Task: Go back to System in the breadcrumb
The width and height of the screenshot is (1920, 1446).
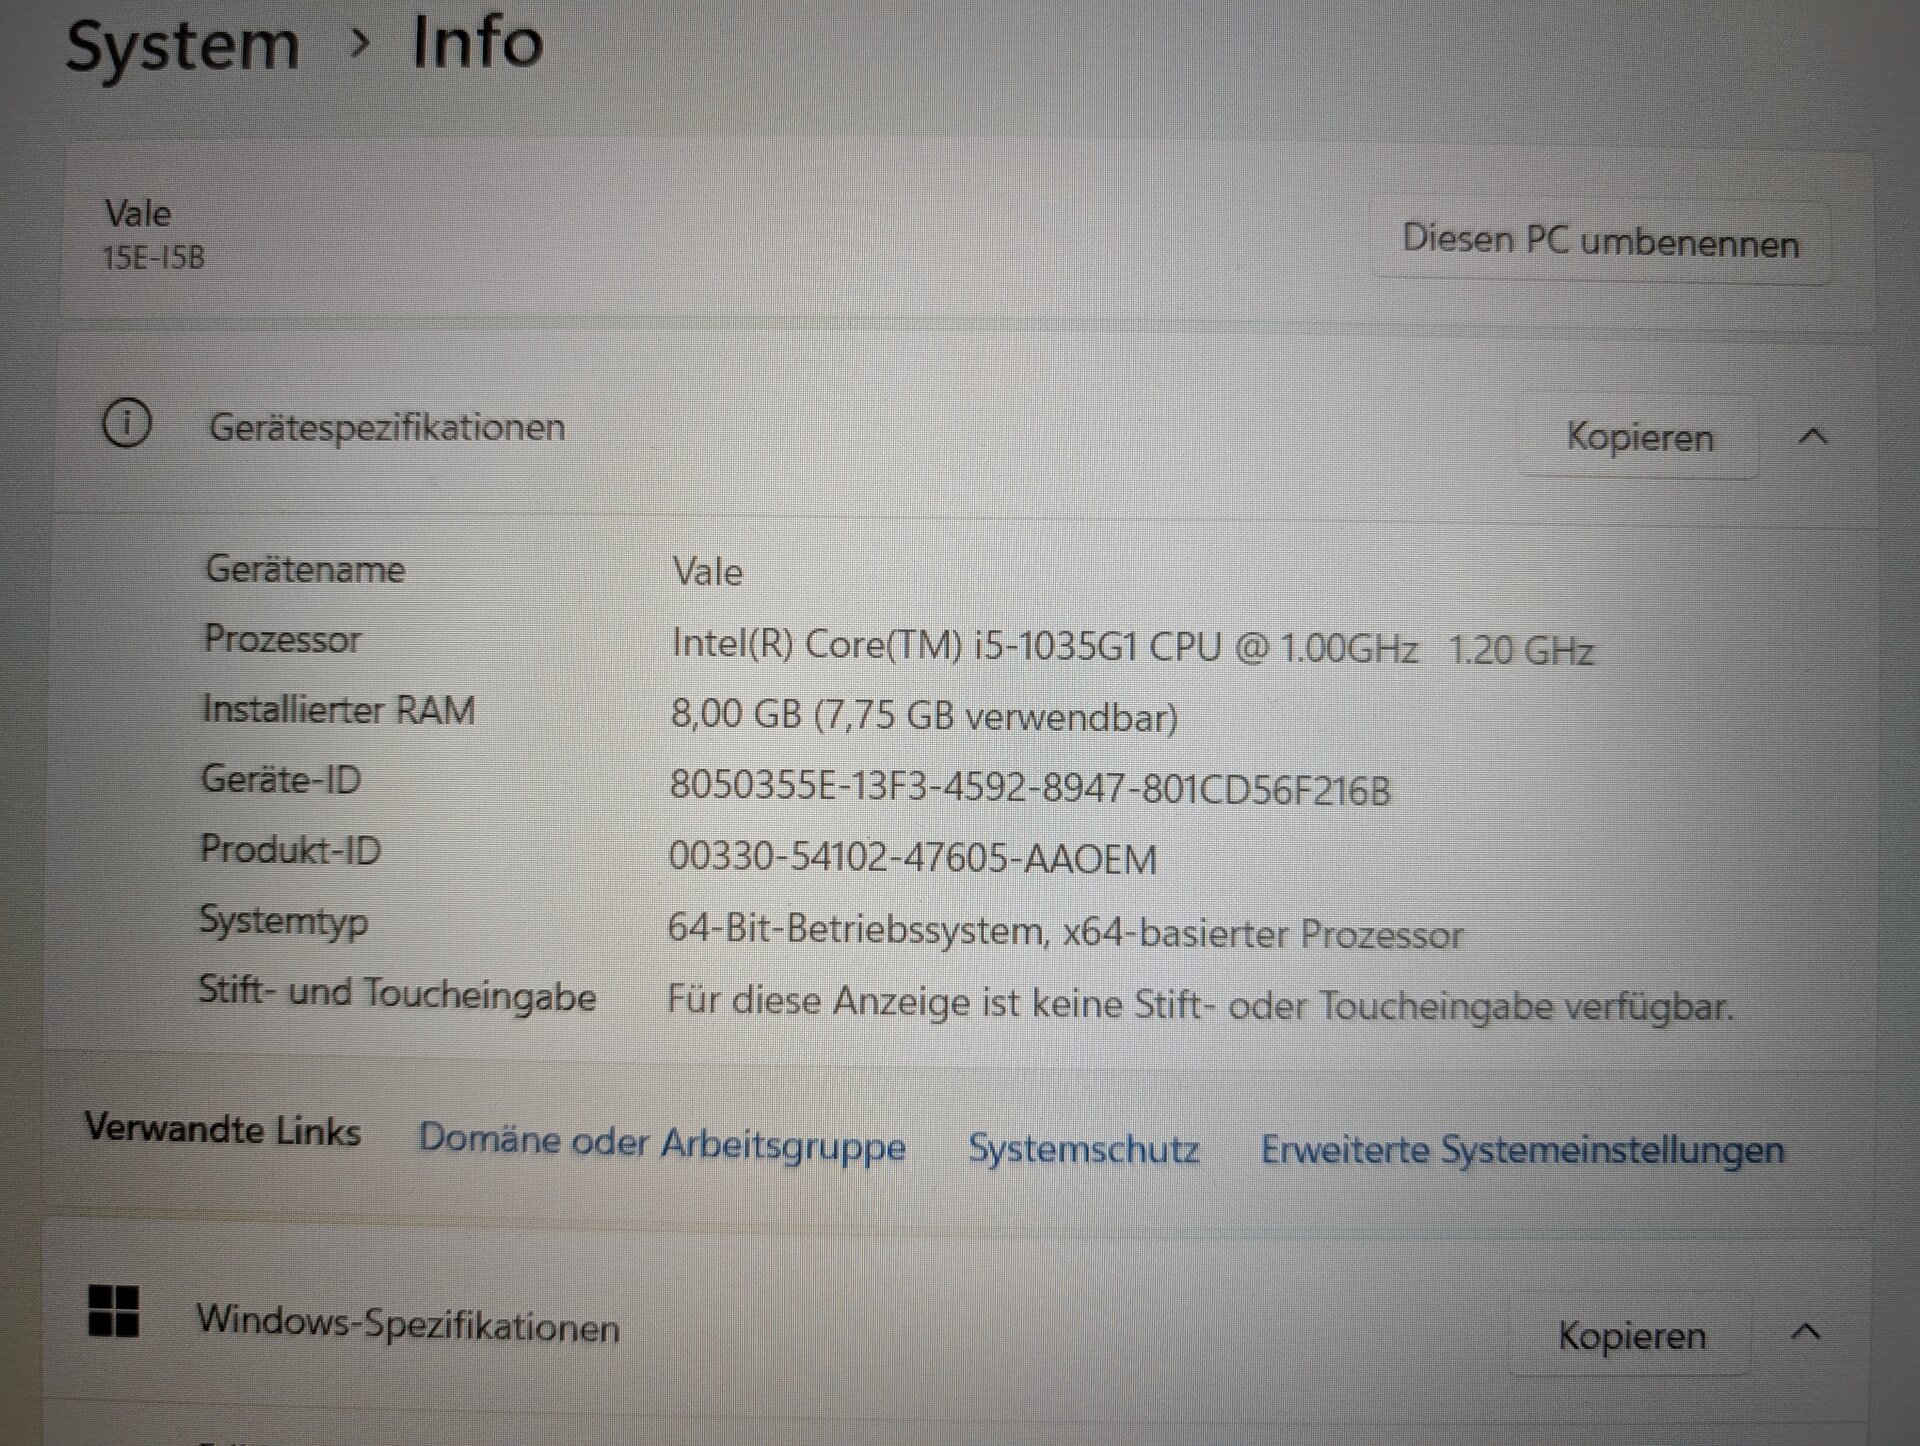Action: (183, 46)
